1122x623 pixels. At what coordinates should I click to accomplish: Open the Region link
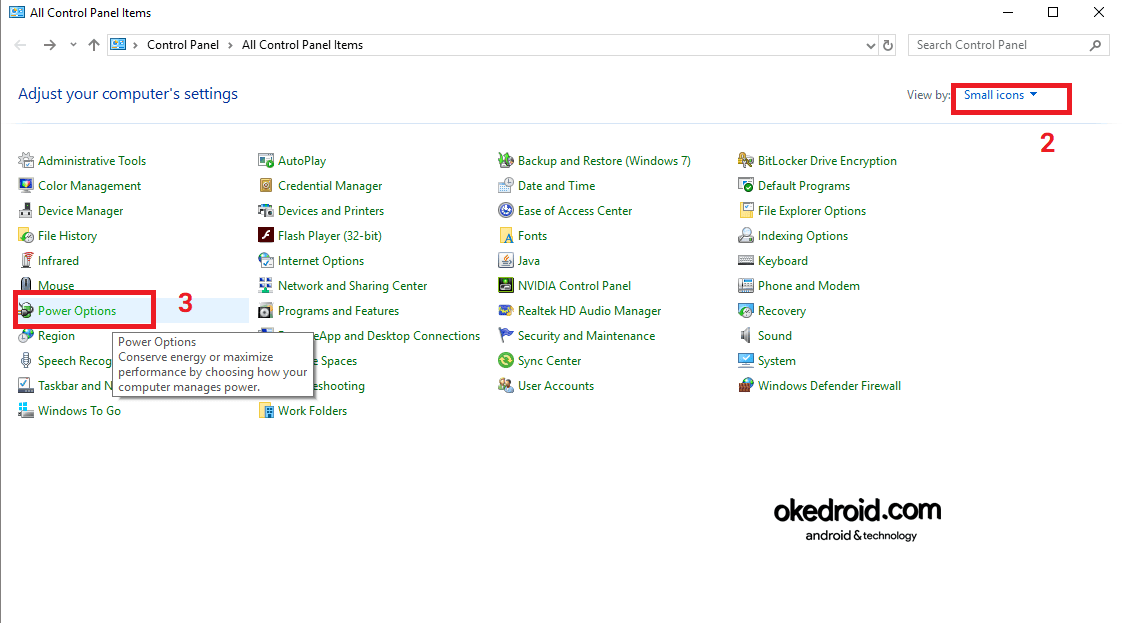pyautogui.click(x=57, y=335)
